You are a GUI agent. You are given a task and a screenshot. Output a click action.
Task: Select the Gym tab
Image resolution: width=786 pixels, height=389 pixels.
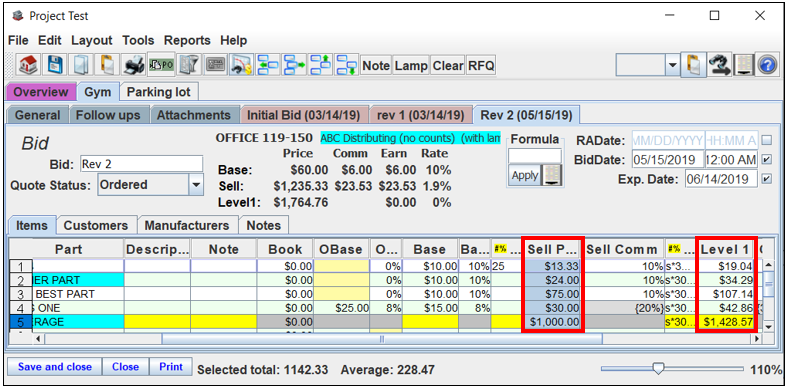point(98,92)
